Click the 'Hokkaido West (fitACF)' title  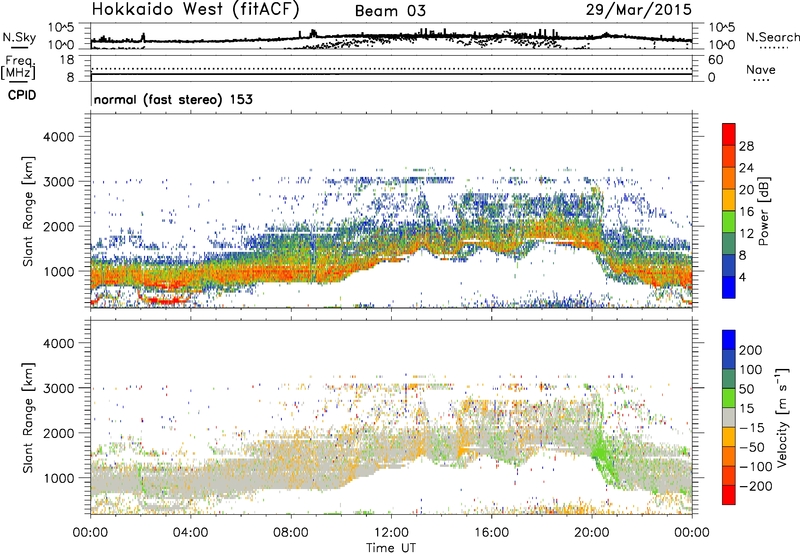(195, 9)
